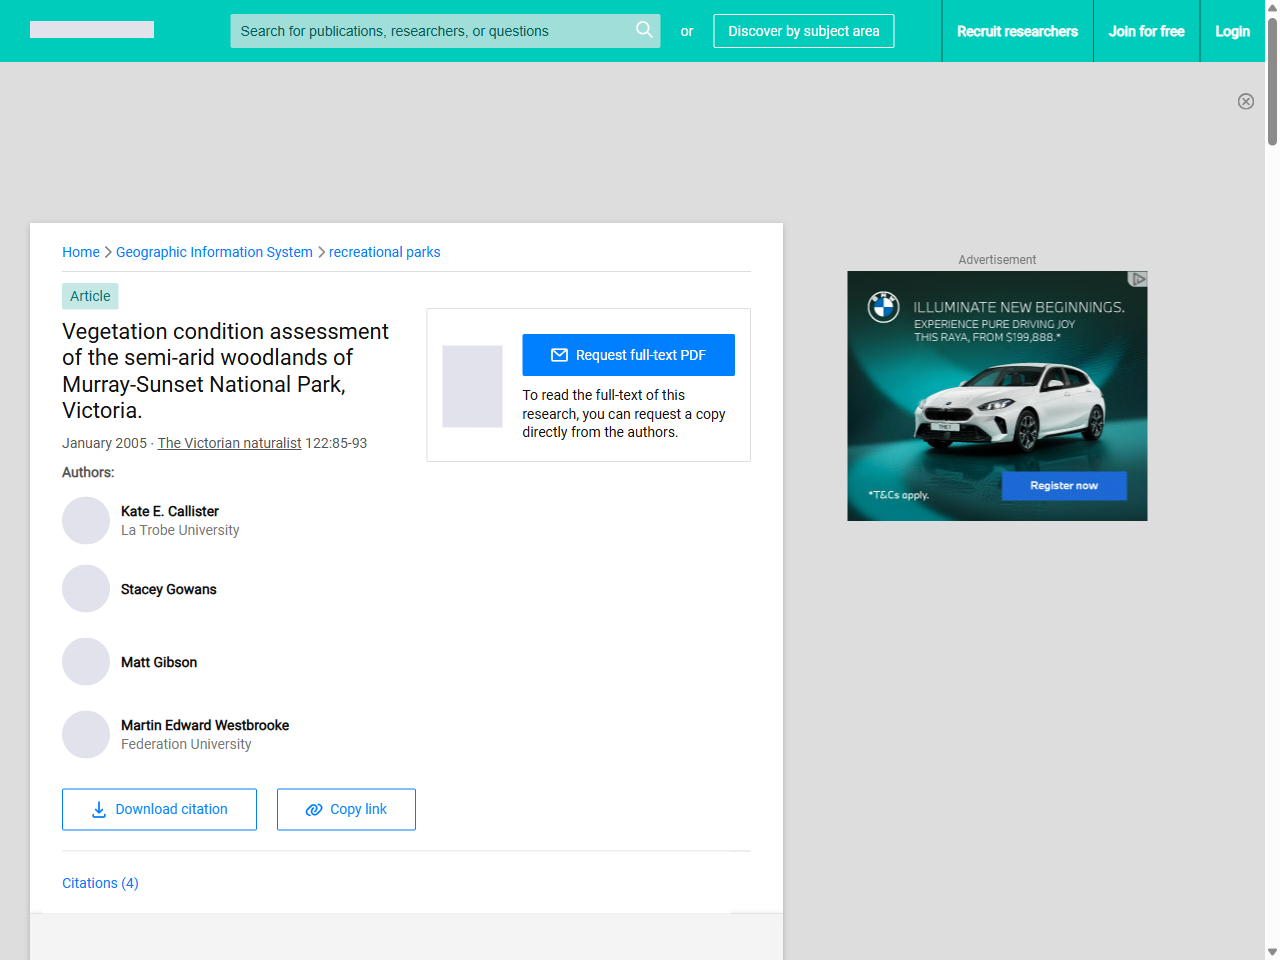The width and height of the screenshot is (1280, 960).
Task: Open the Recruit researchers menu item
Action: point(1017,31)
